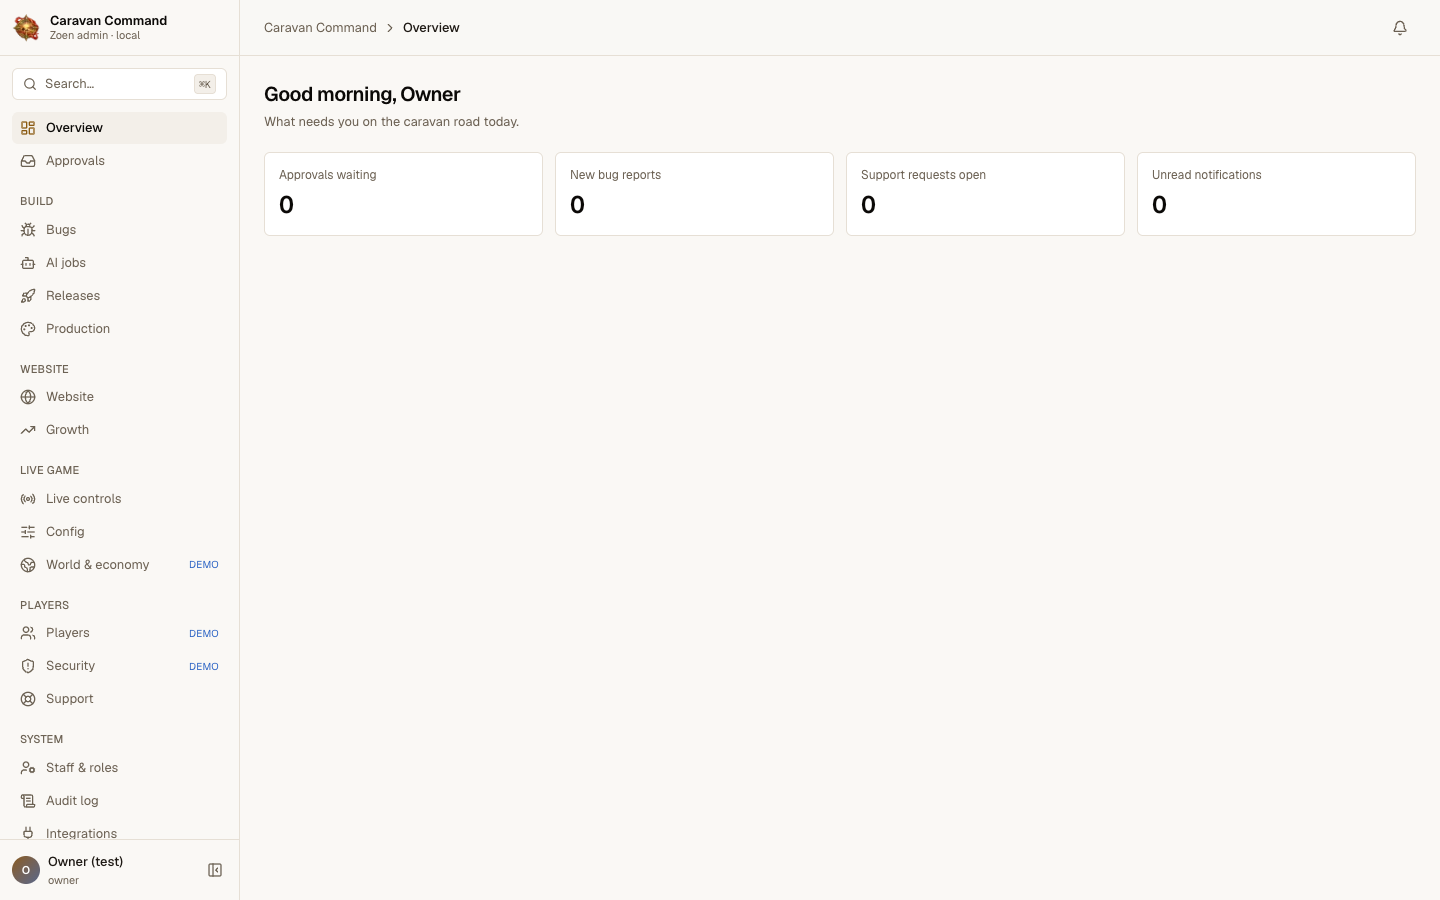
Task: Click the Live controls broadcast icon
Action: [28, 499]
